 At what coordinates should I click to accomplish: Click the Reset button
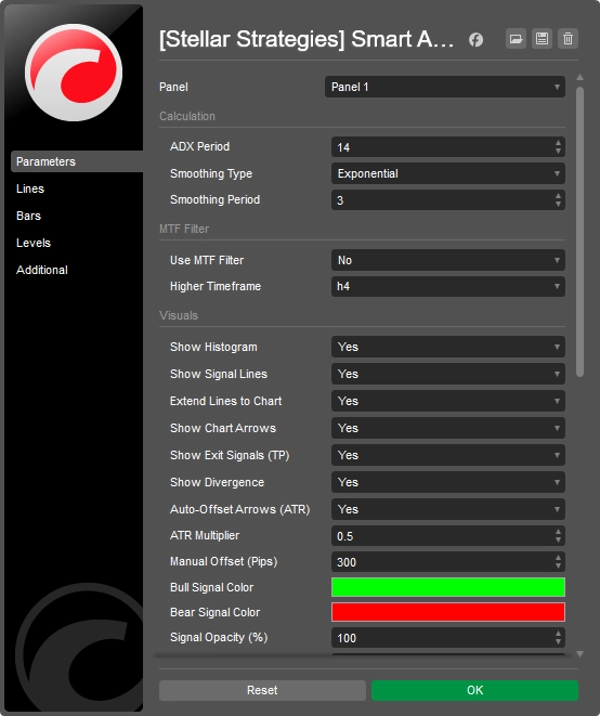point(262,690)
